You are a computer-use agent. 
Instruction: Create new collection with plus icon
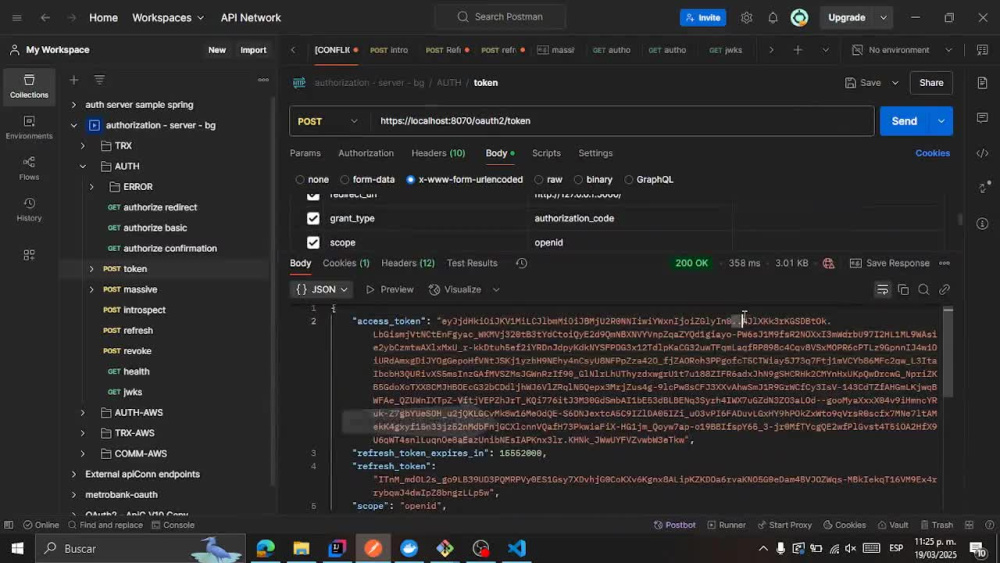[74, 80]
